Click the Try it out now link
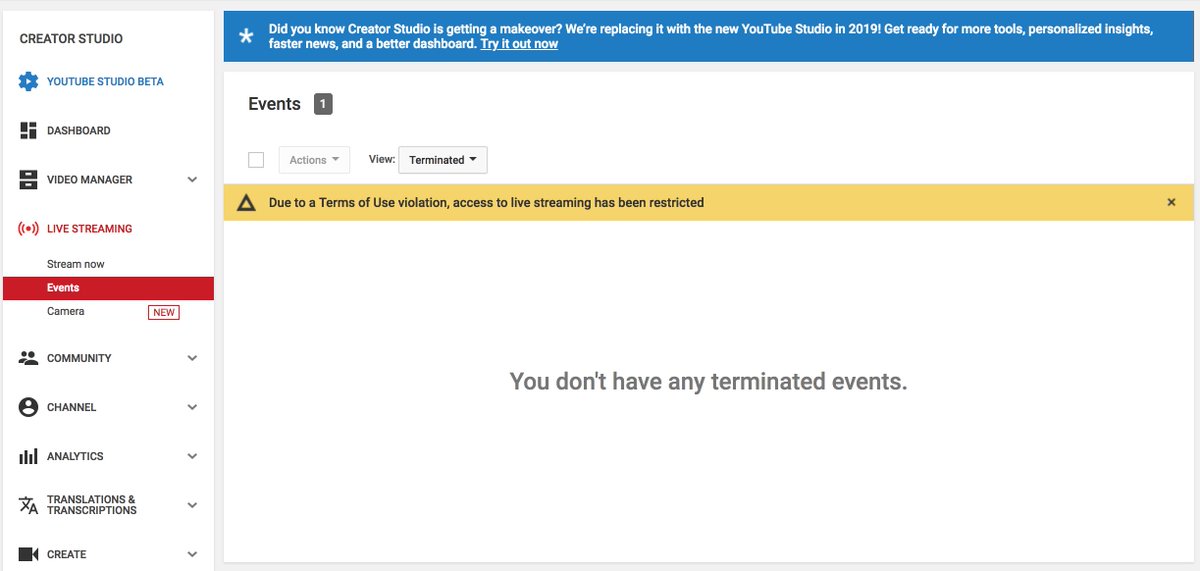 tap(519, 44)
